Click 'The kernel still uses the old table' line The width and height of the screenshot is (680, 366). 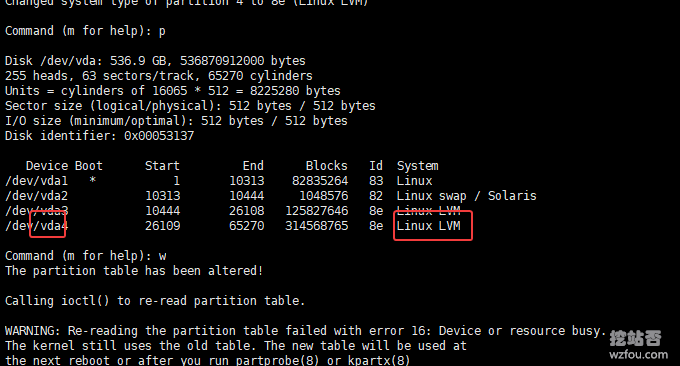pyautogui.click(x=236, y=346)
